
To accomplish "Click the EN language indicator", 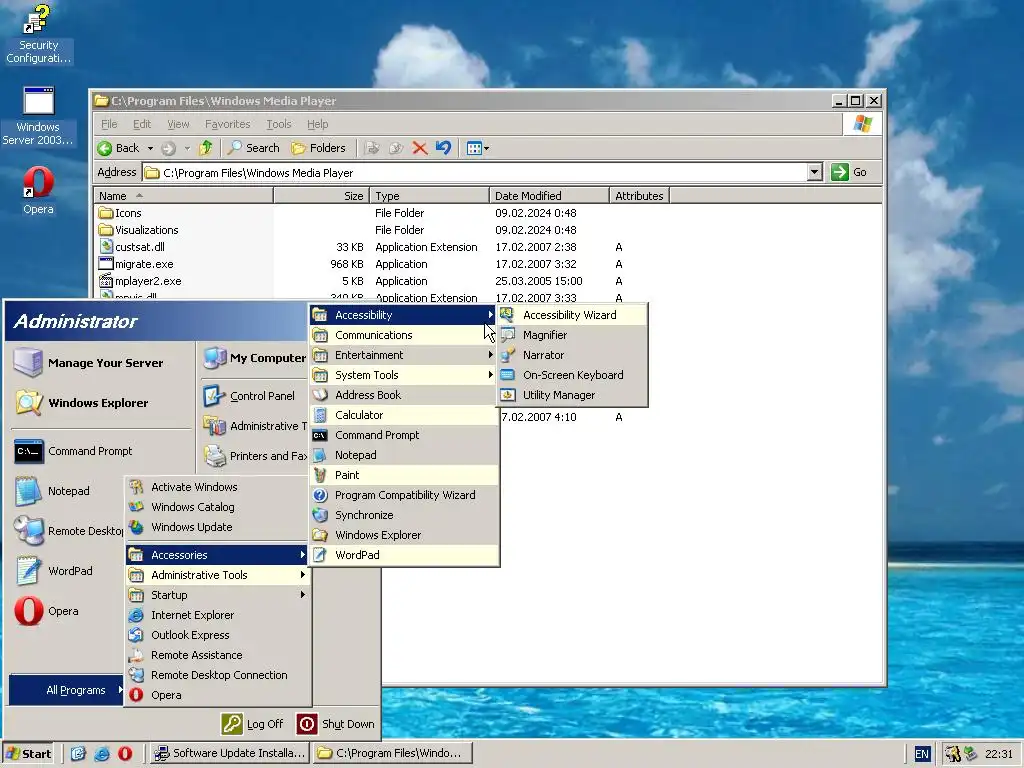I will click(921, 754).
